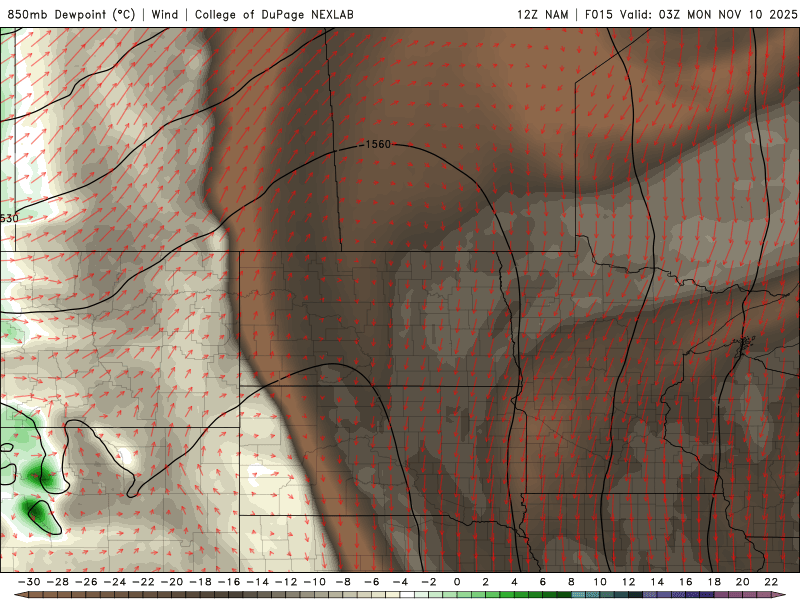Click the "10" legend value
This screenshot has width=800, height=600.
600,582
